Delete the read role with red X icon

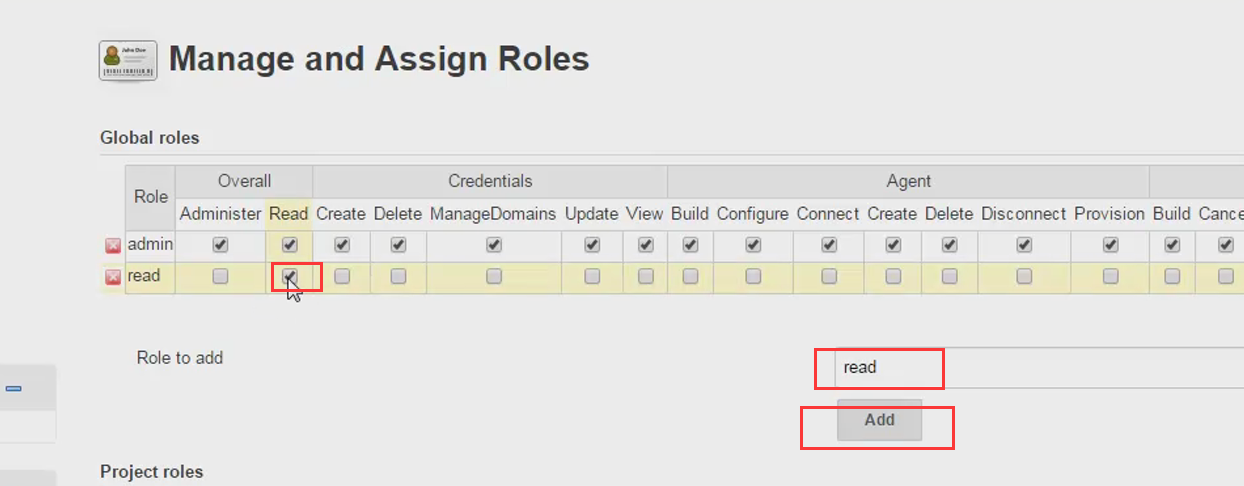tap(113, 277)
